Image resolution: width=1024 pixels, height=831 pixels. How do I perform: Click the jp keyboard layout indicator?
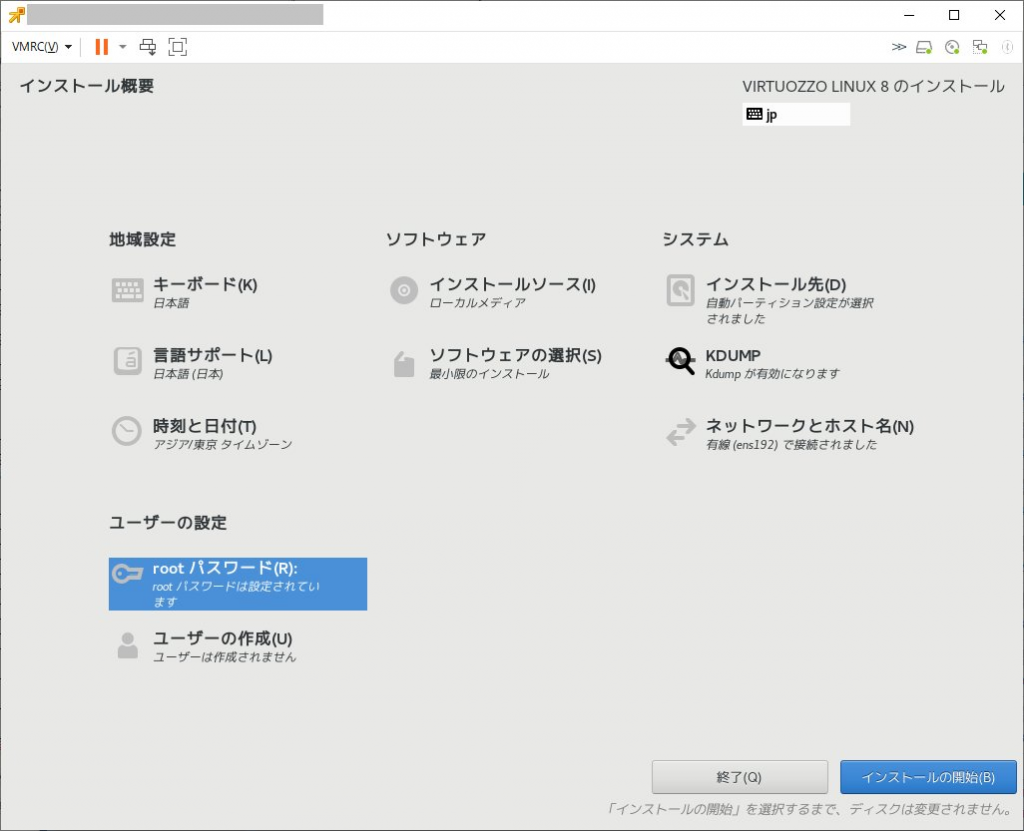pyautogui.click(x=795, y=114)
